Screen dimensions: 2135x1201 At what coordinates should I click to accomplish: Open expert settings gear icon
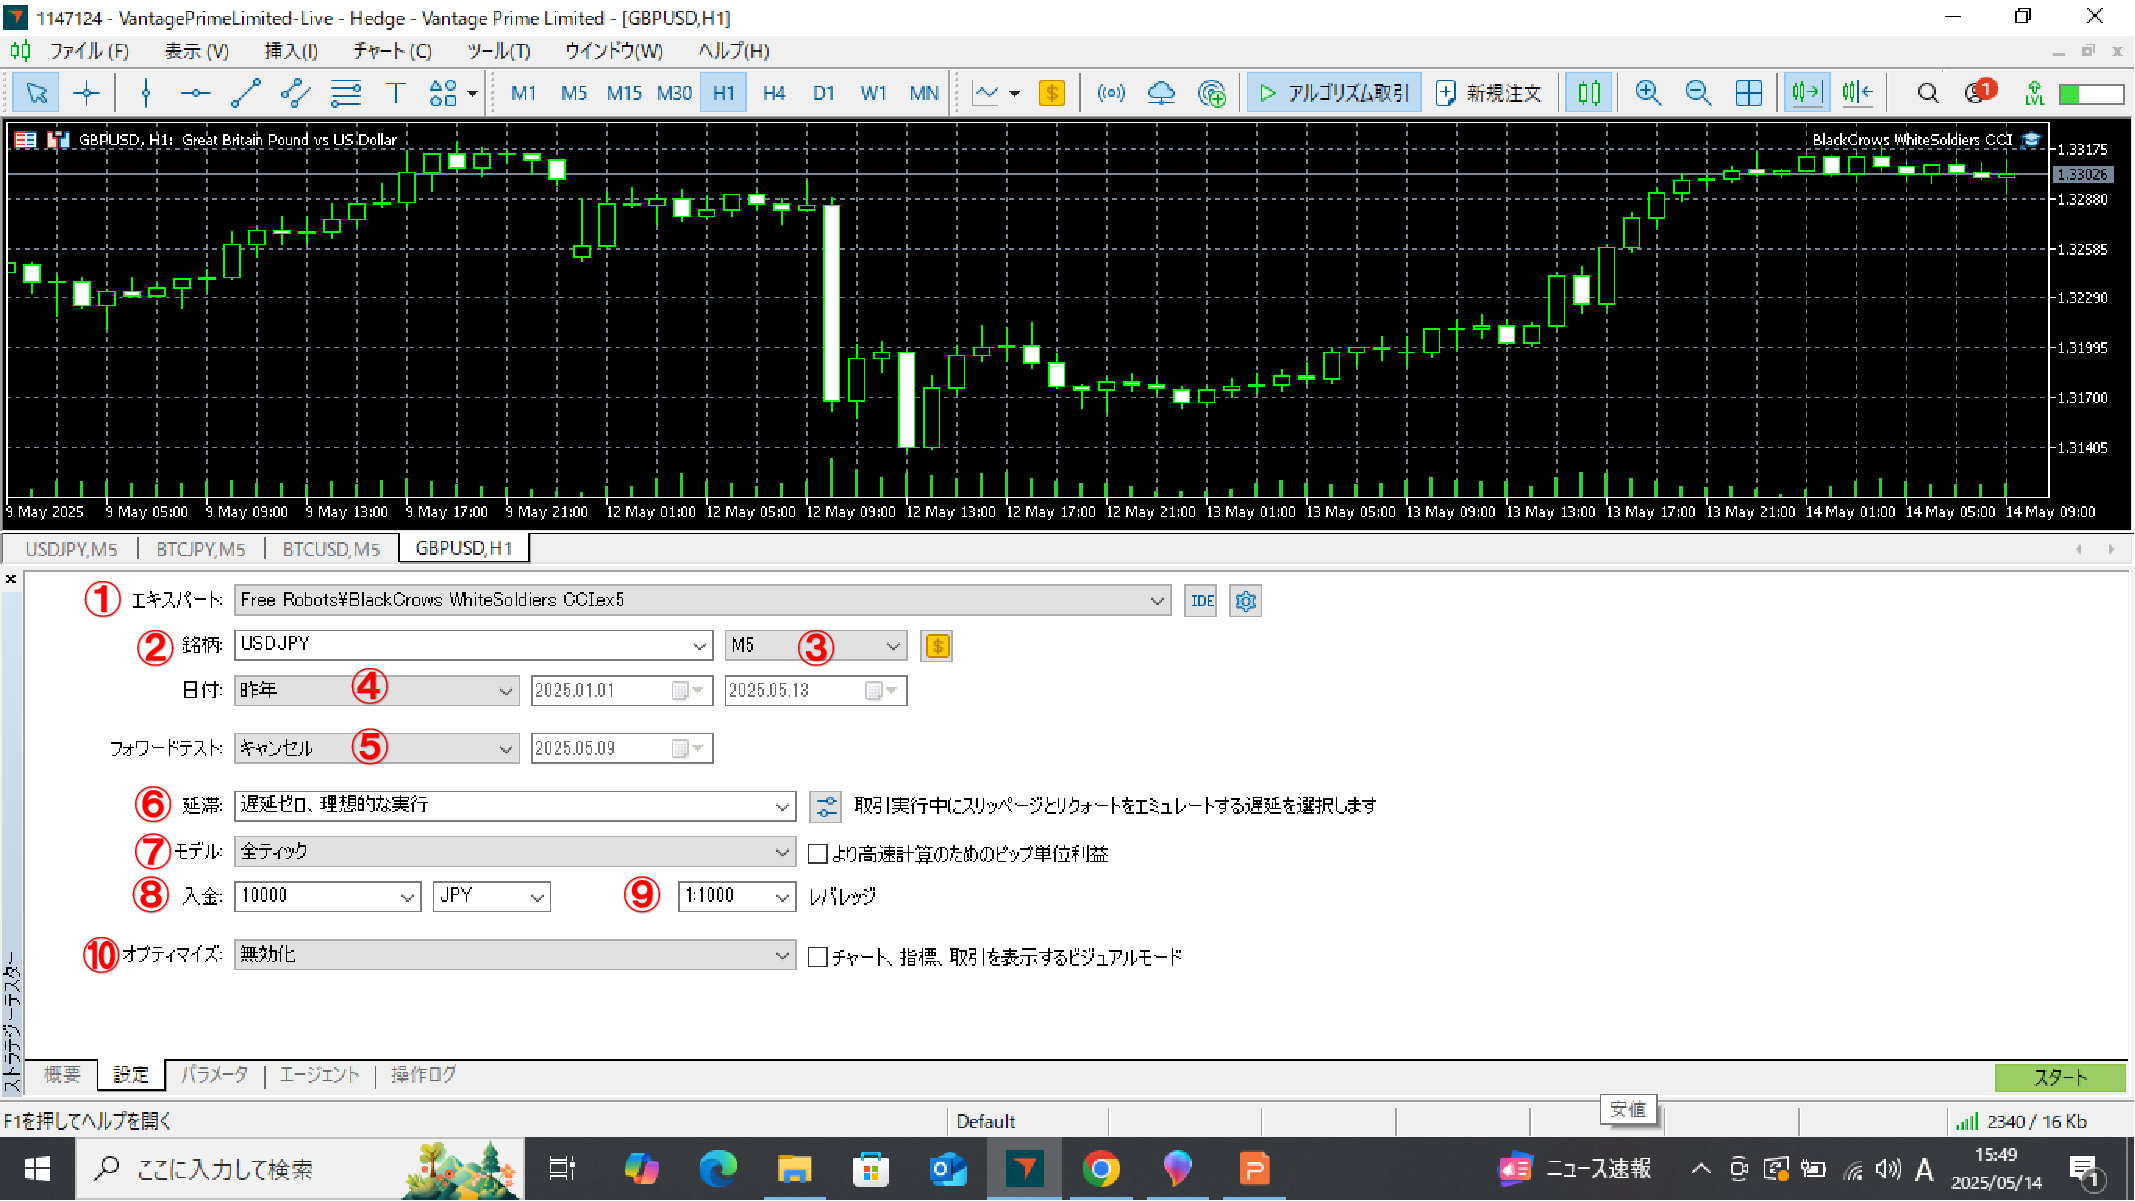1245,601
